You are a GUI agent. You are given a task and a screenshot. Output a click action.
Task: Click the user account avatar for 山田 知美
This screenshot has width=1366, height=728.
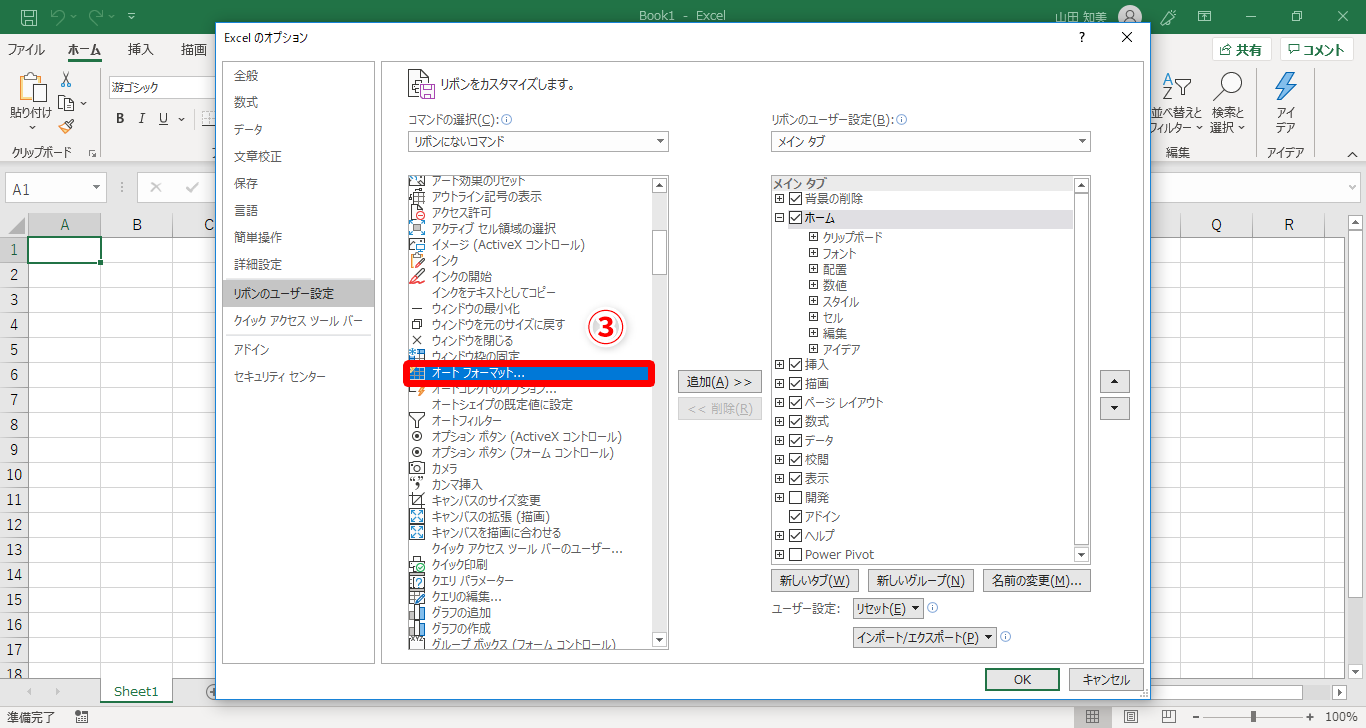coord(1129,16)
